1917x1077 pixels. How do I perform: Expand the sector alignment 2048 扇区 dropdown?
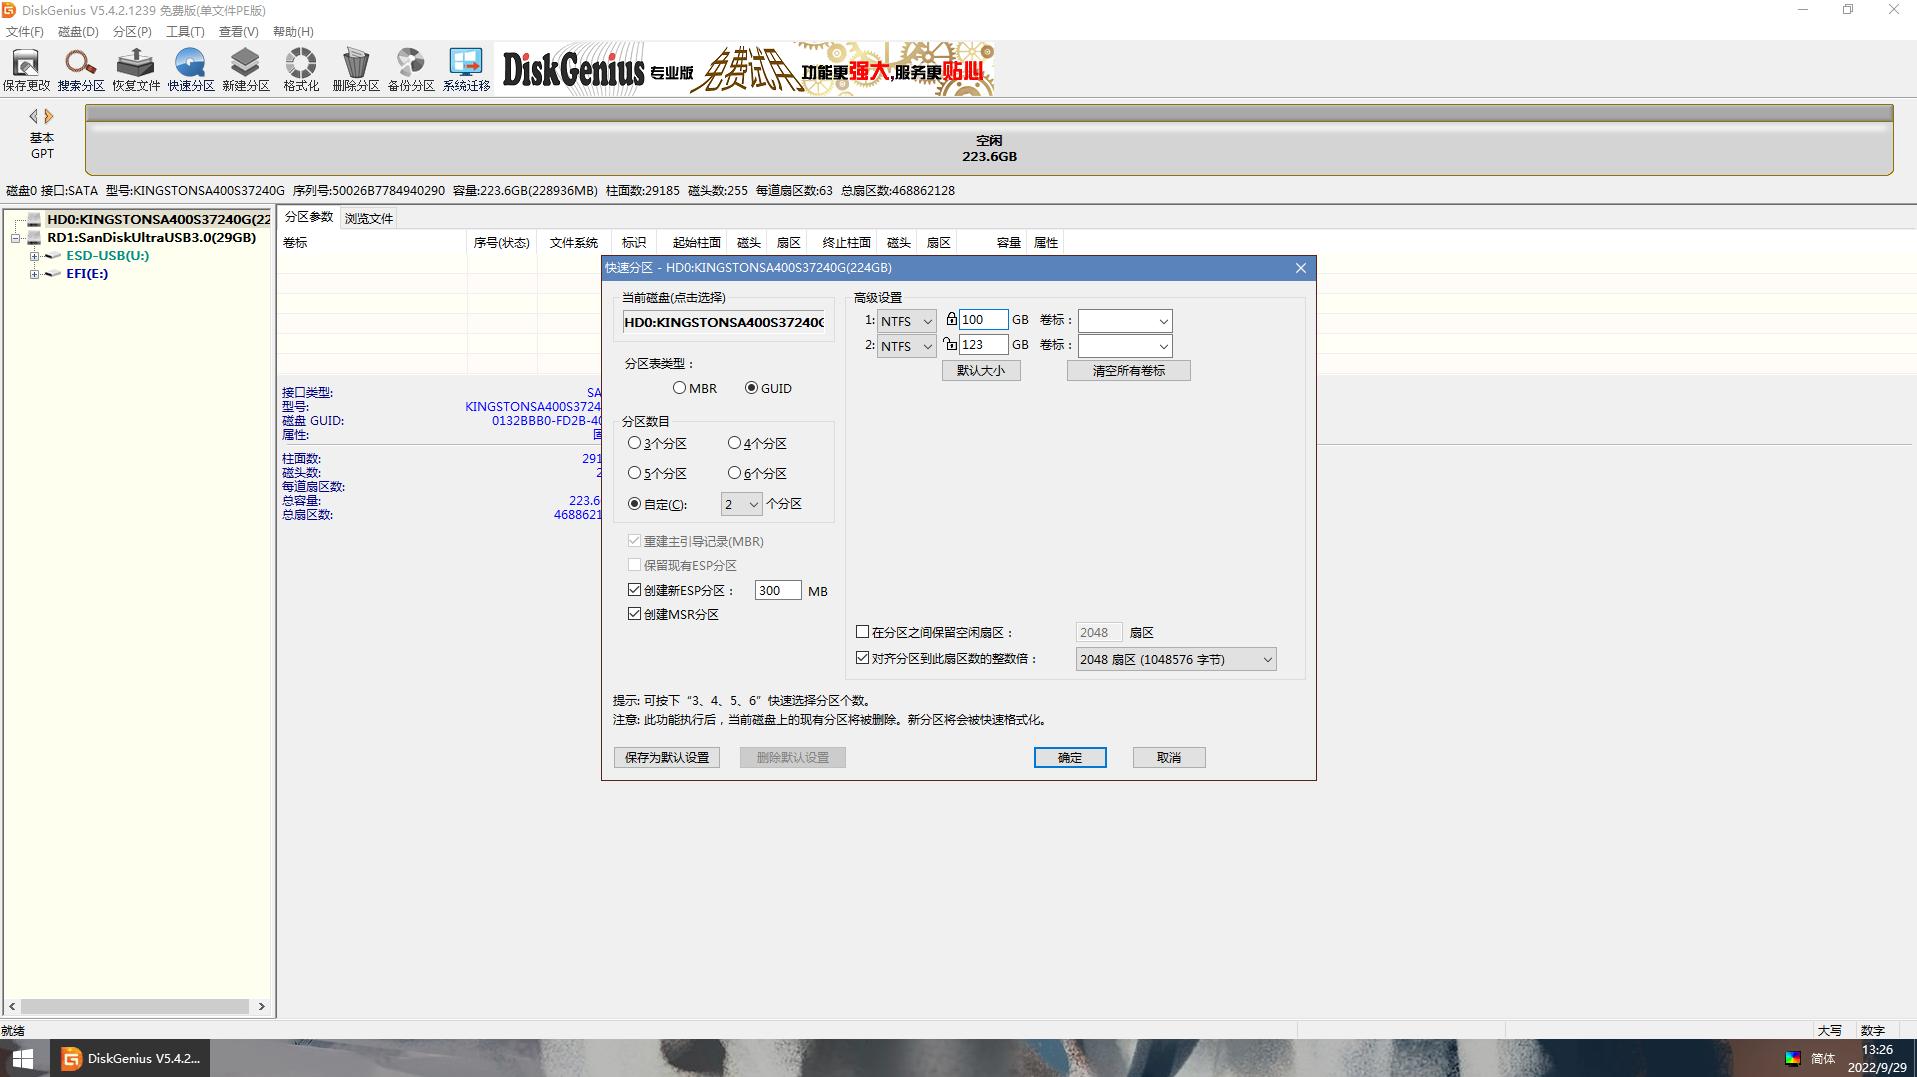(x=1176, y=660)
